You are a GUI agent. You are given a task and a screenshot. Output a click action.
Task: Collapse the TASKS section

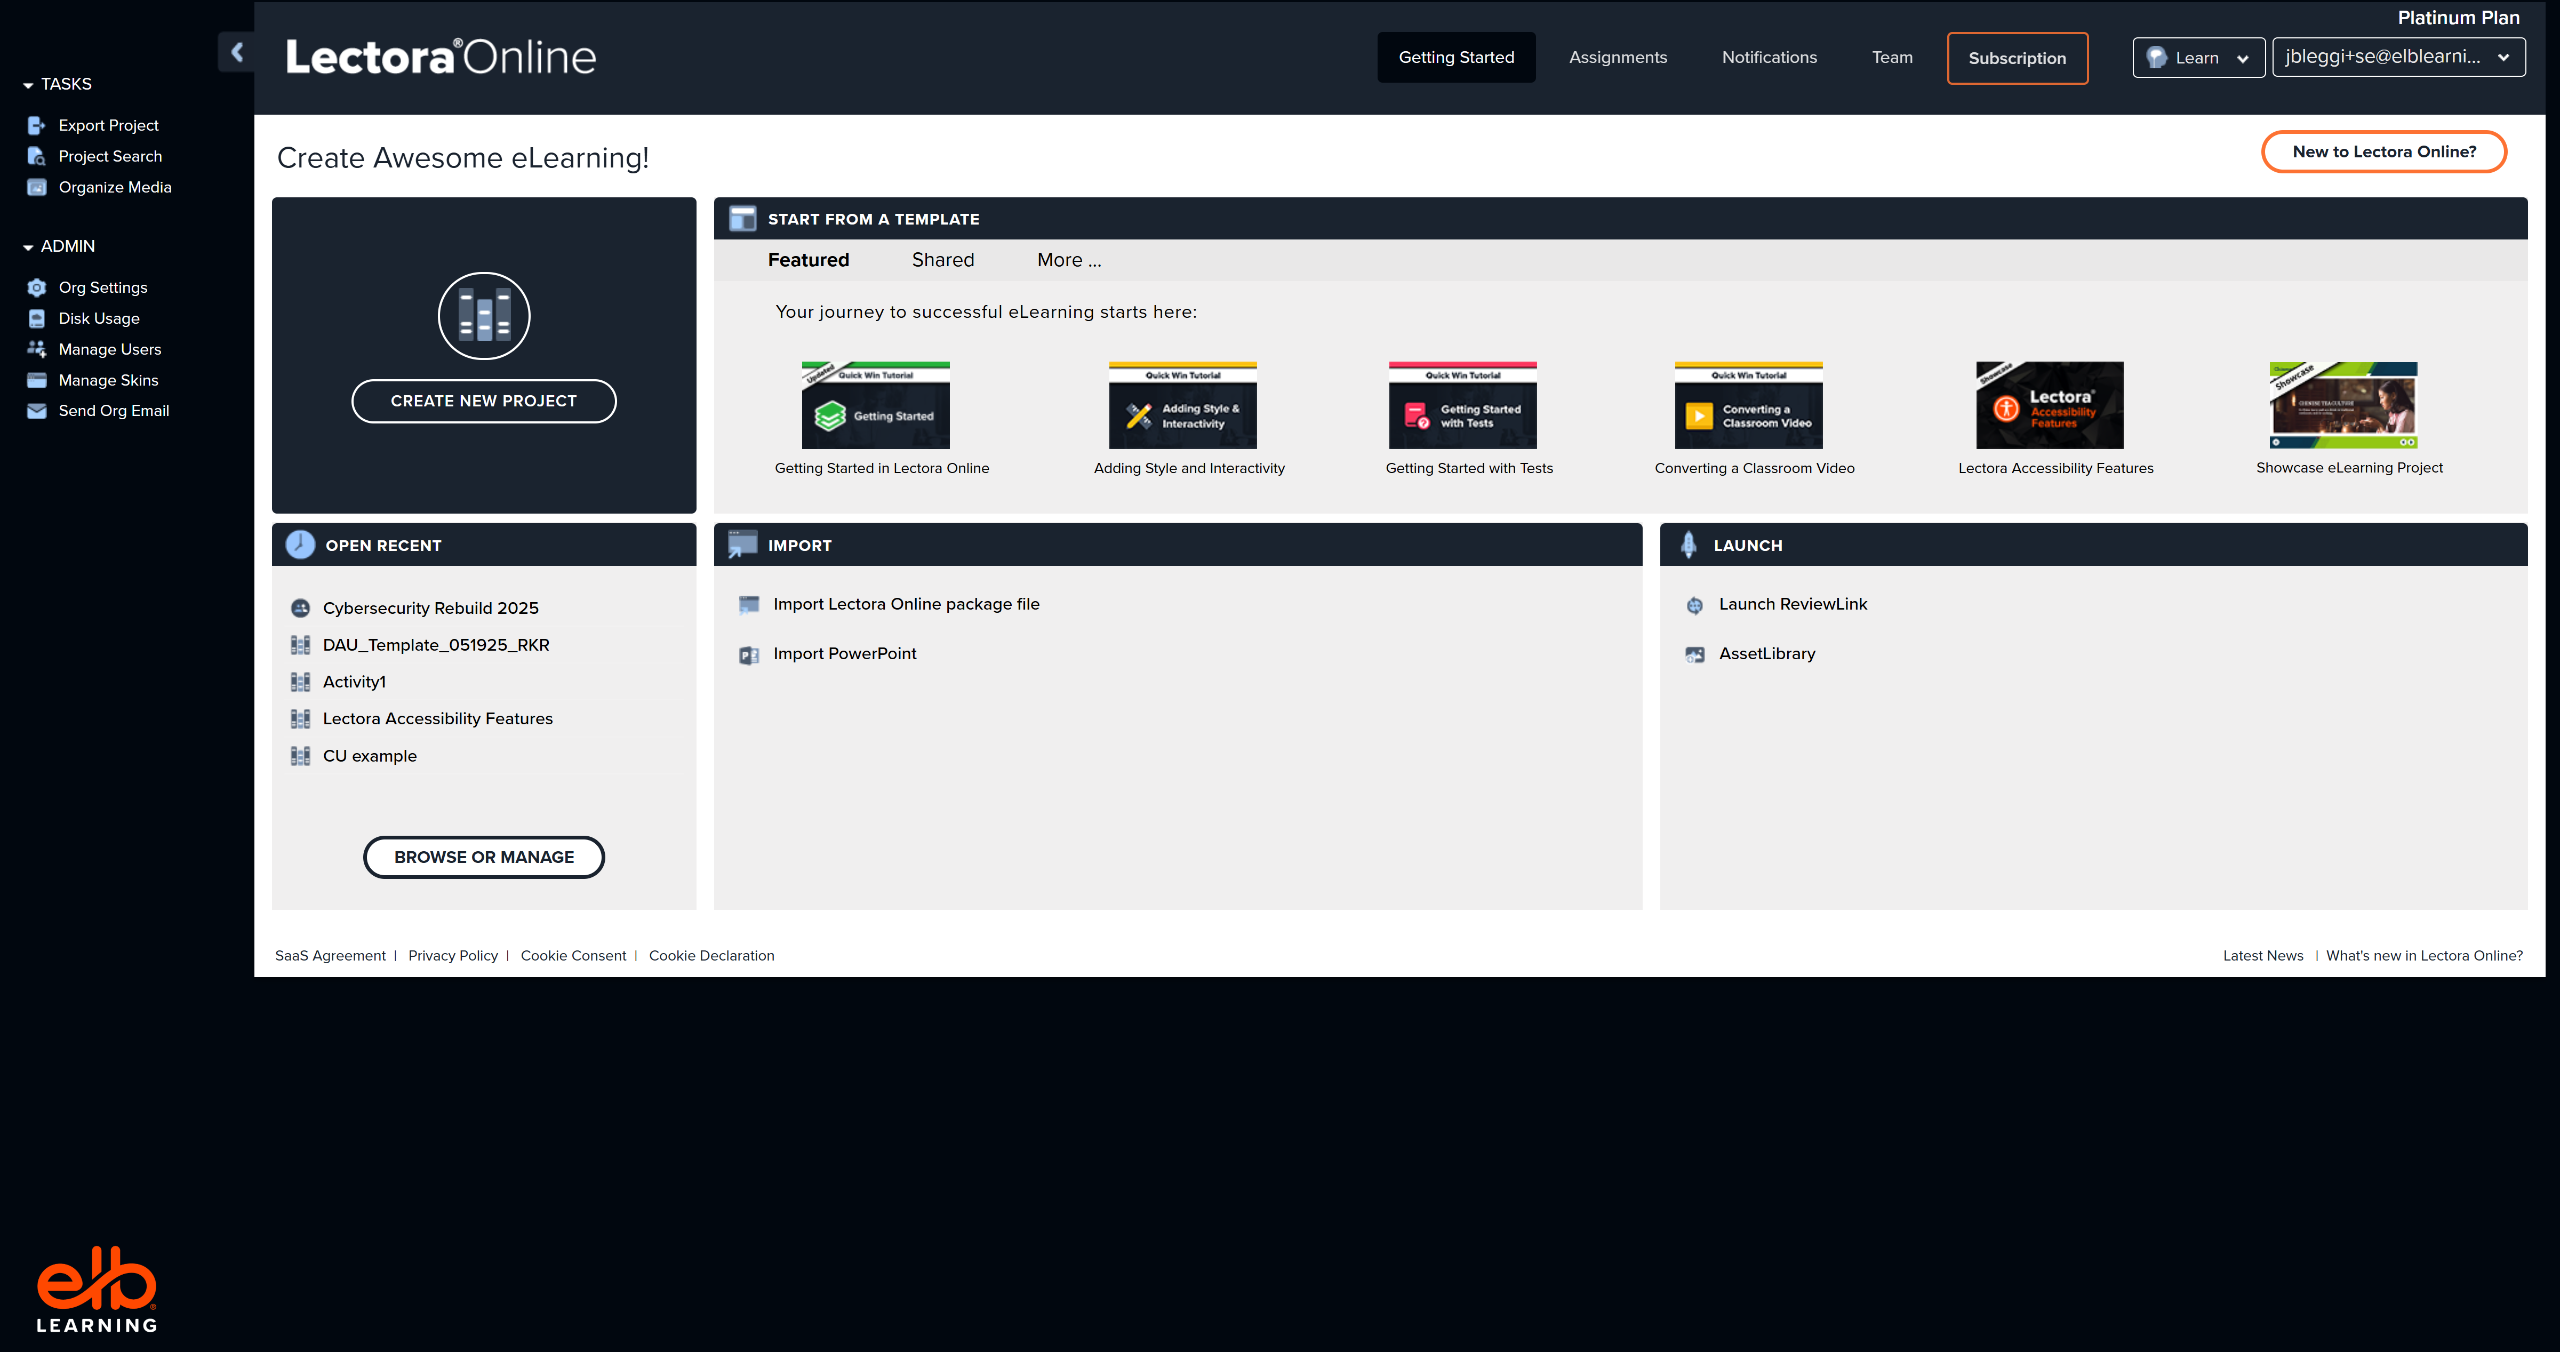28,85
